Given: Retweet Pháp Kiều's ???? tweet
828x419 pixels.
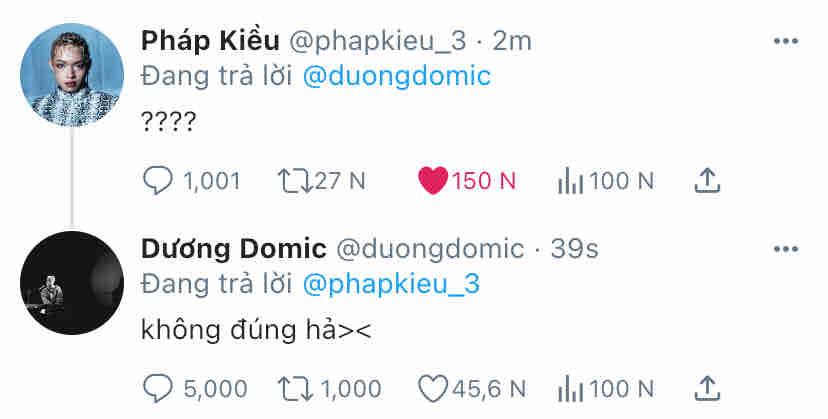Looking at the screenshot, I should [292, 181].
